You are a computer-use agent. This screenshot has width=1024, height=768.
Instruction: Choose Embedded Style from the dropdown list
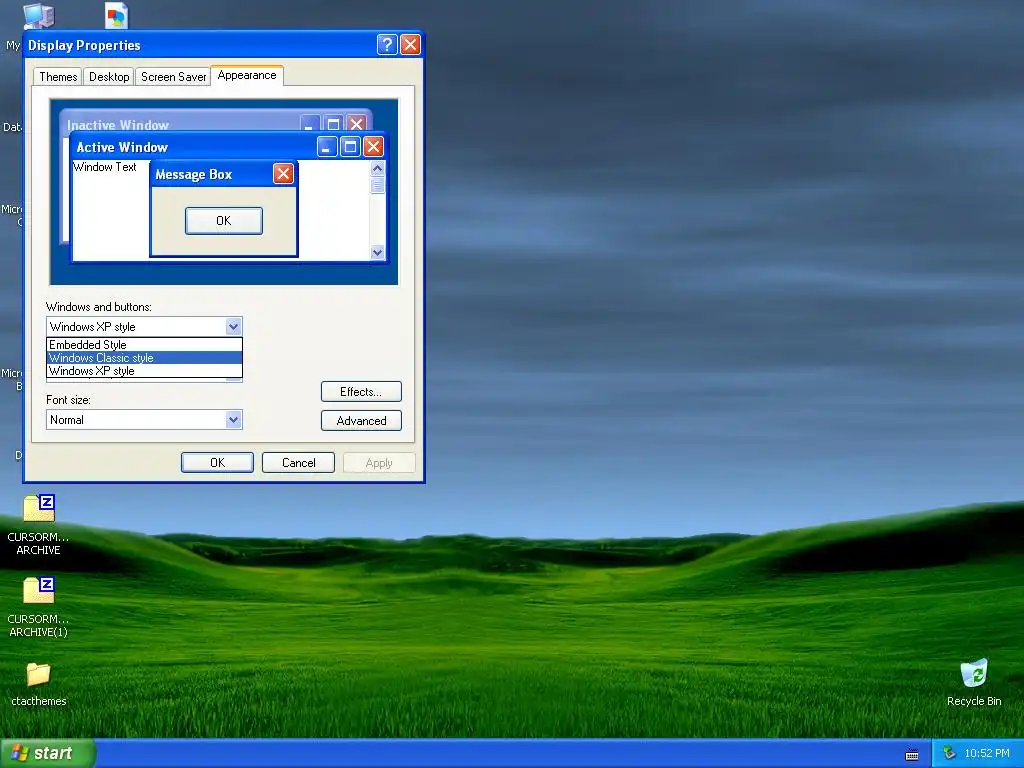pyautogui.click(x=144, y=345)
